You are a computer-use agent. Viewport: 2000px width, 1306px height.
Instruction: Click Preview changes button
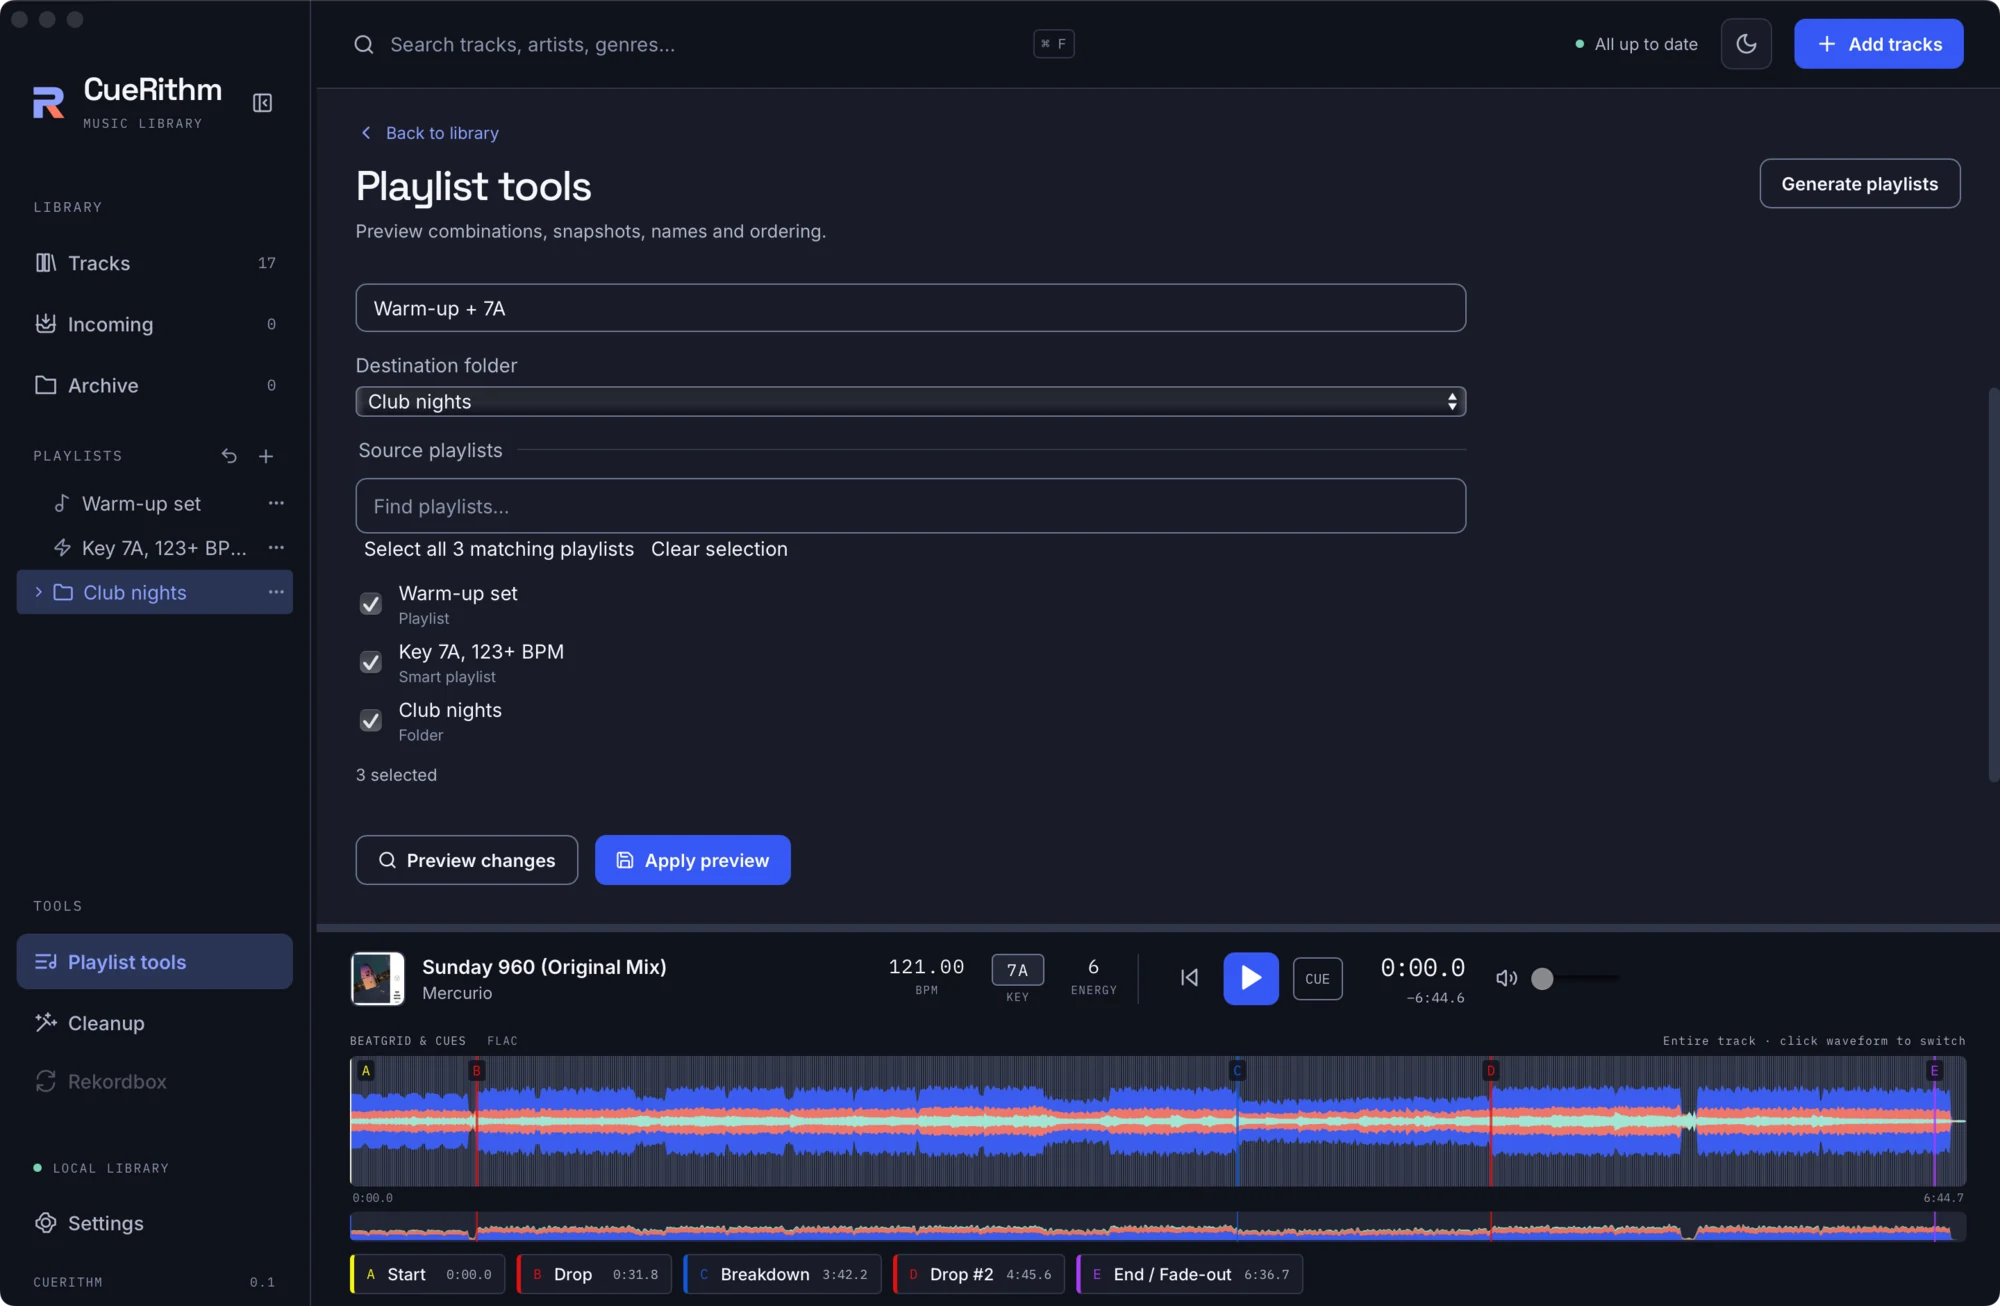[x=467, y=860]
